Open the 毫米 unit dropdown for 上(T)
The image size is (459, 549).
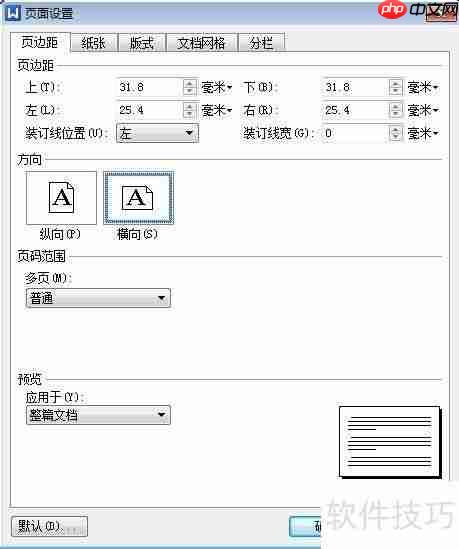pyautogui.click(x=216, y=87)
